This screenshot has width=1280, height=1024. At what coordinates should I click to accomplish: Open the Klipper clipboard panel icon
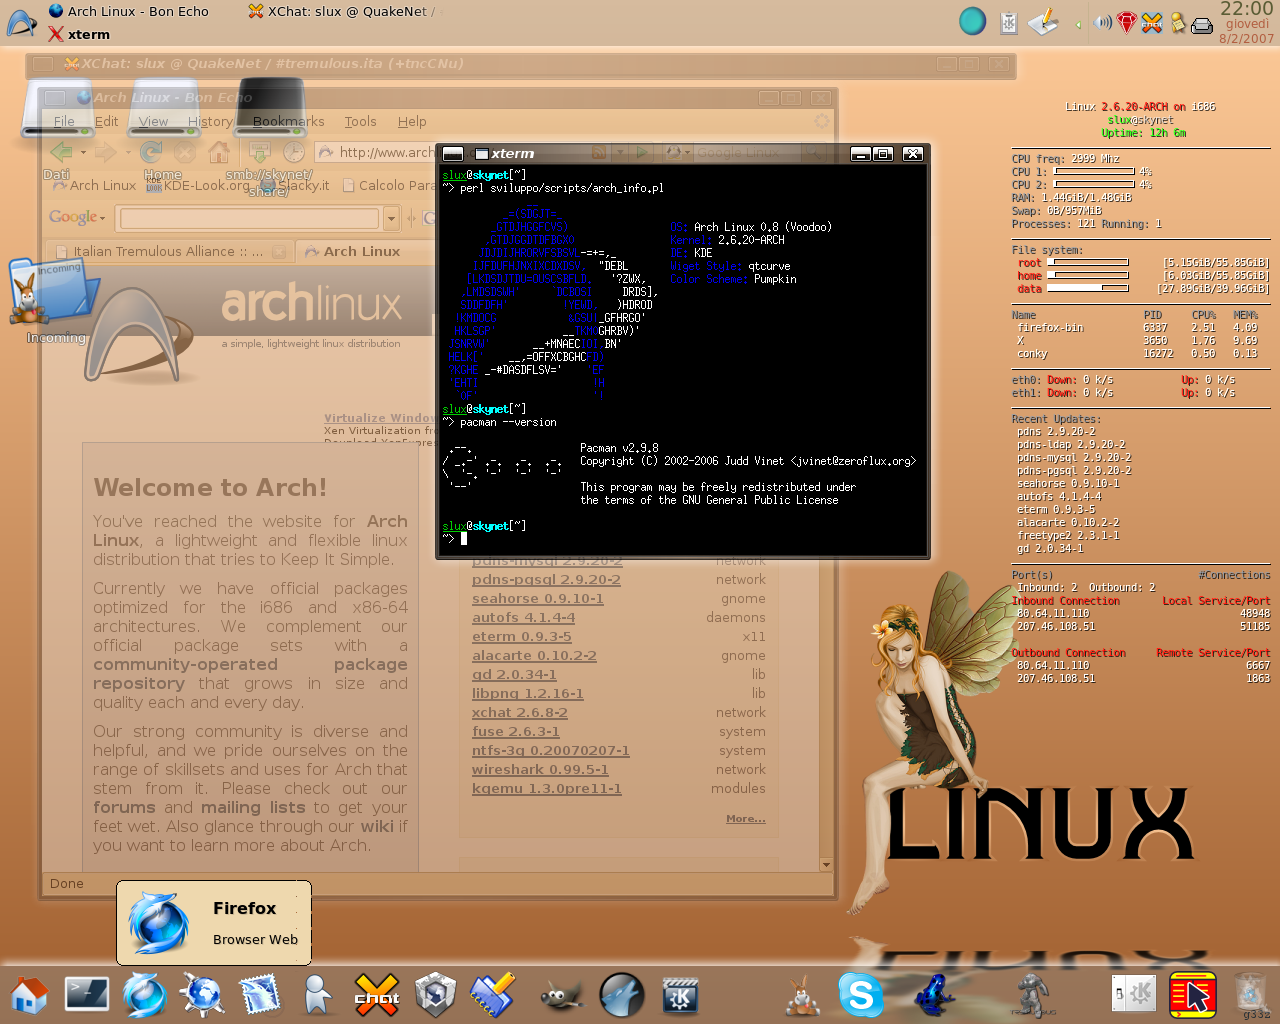pos(1009,22)
